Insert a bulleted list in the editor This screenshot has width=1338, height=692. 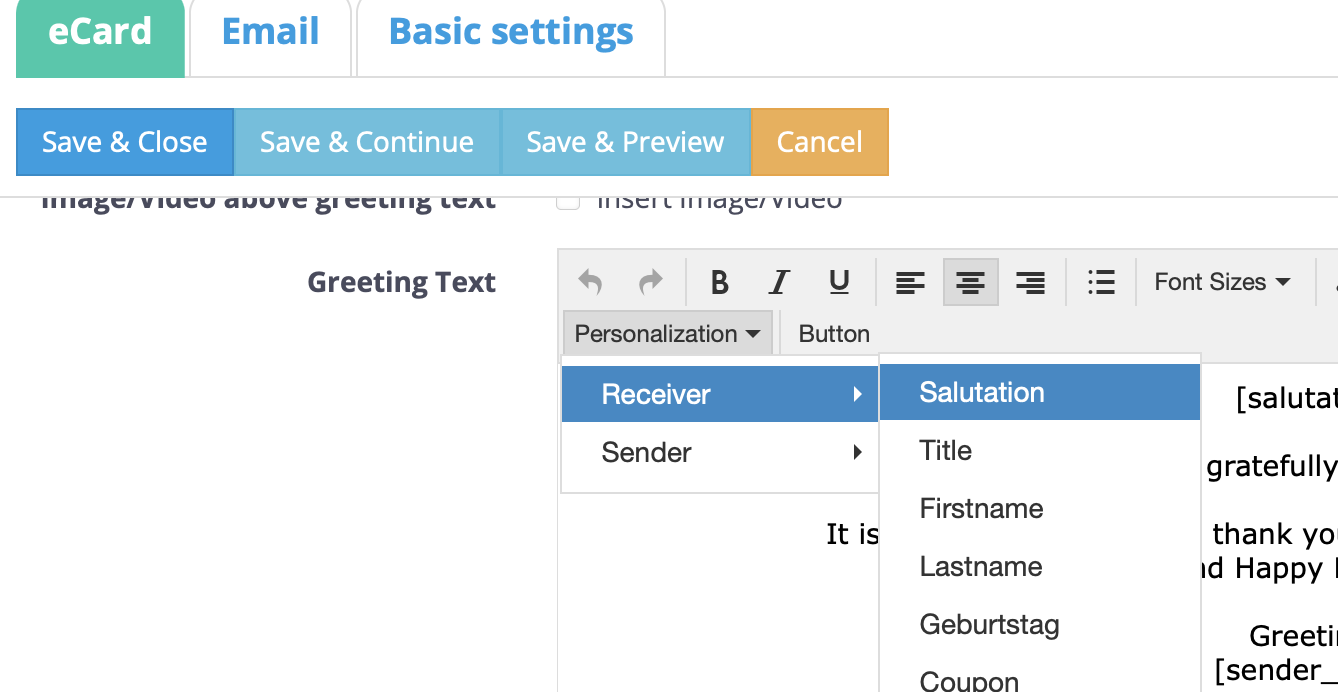[1101, 282]
